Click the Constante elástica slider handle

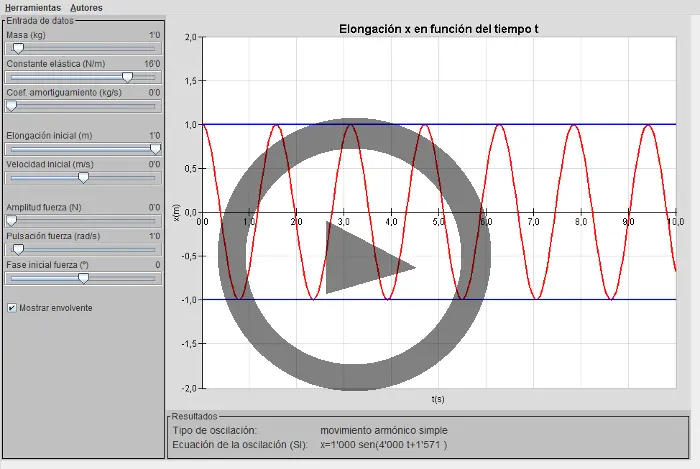(127, 76)
